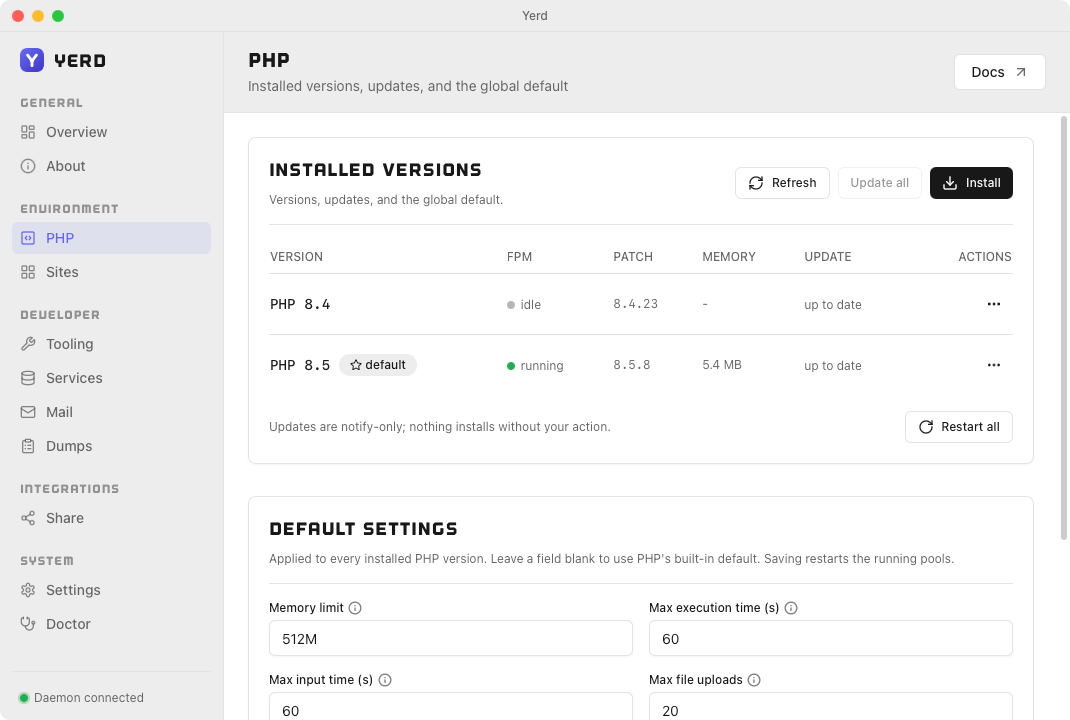Click the idle FPM status text
The image size is (1070, 720).
[530, 305]
